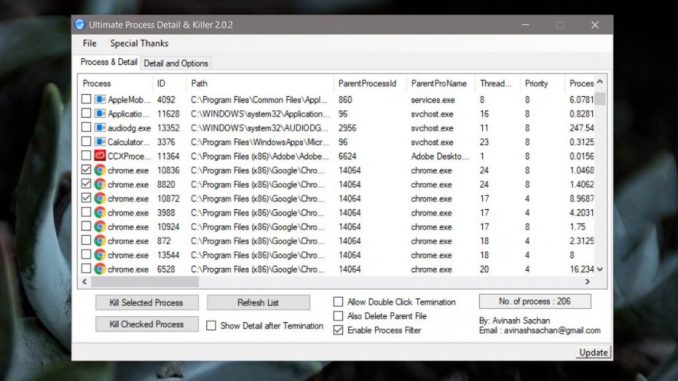This screenshot has width=678, height=381.
Task: Click the Adobe Deskto parent name cell
Action: point(439,156)
